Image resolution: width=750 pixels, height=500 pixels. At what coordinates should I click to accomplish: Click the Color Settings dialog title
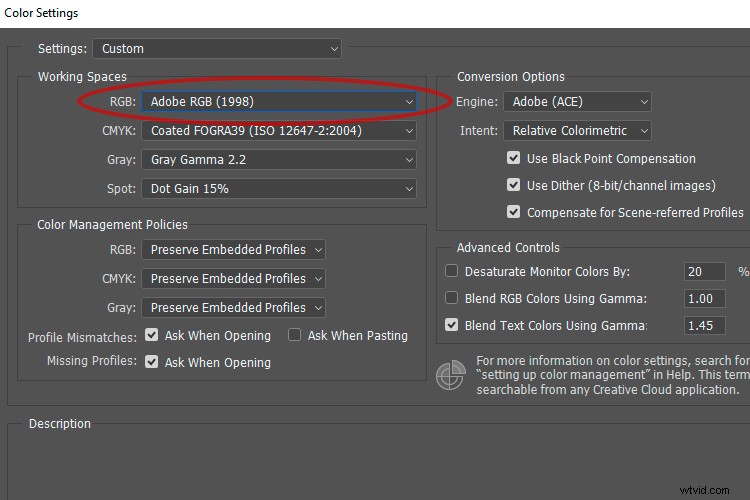point(41,13)
